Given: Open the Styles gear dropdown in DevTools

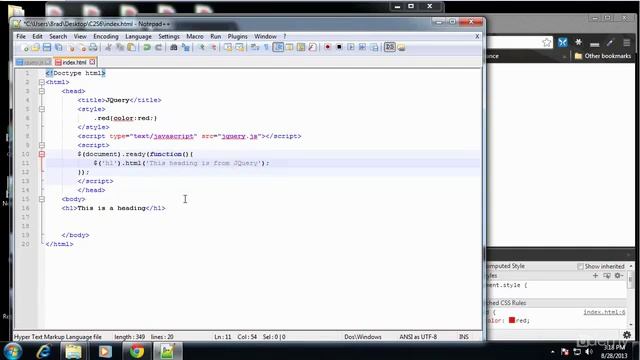Looking at the screenshot, I should [x=619, y=276].
